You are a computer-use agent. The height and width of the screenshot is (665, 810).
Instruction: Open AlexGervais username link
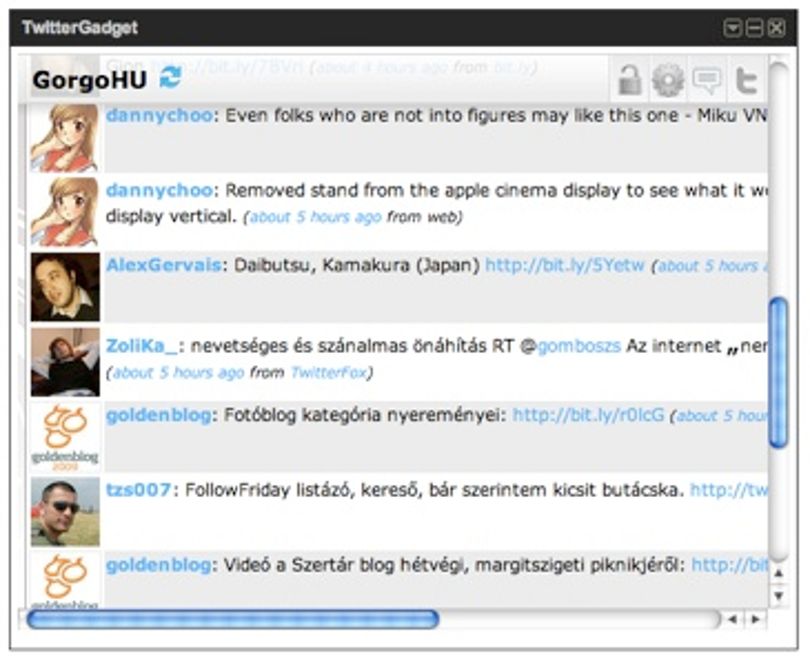point(164,265)
